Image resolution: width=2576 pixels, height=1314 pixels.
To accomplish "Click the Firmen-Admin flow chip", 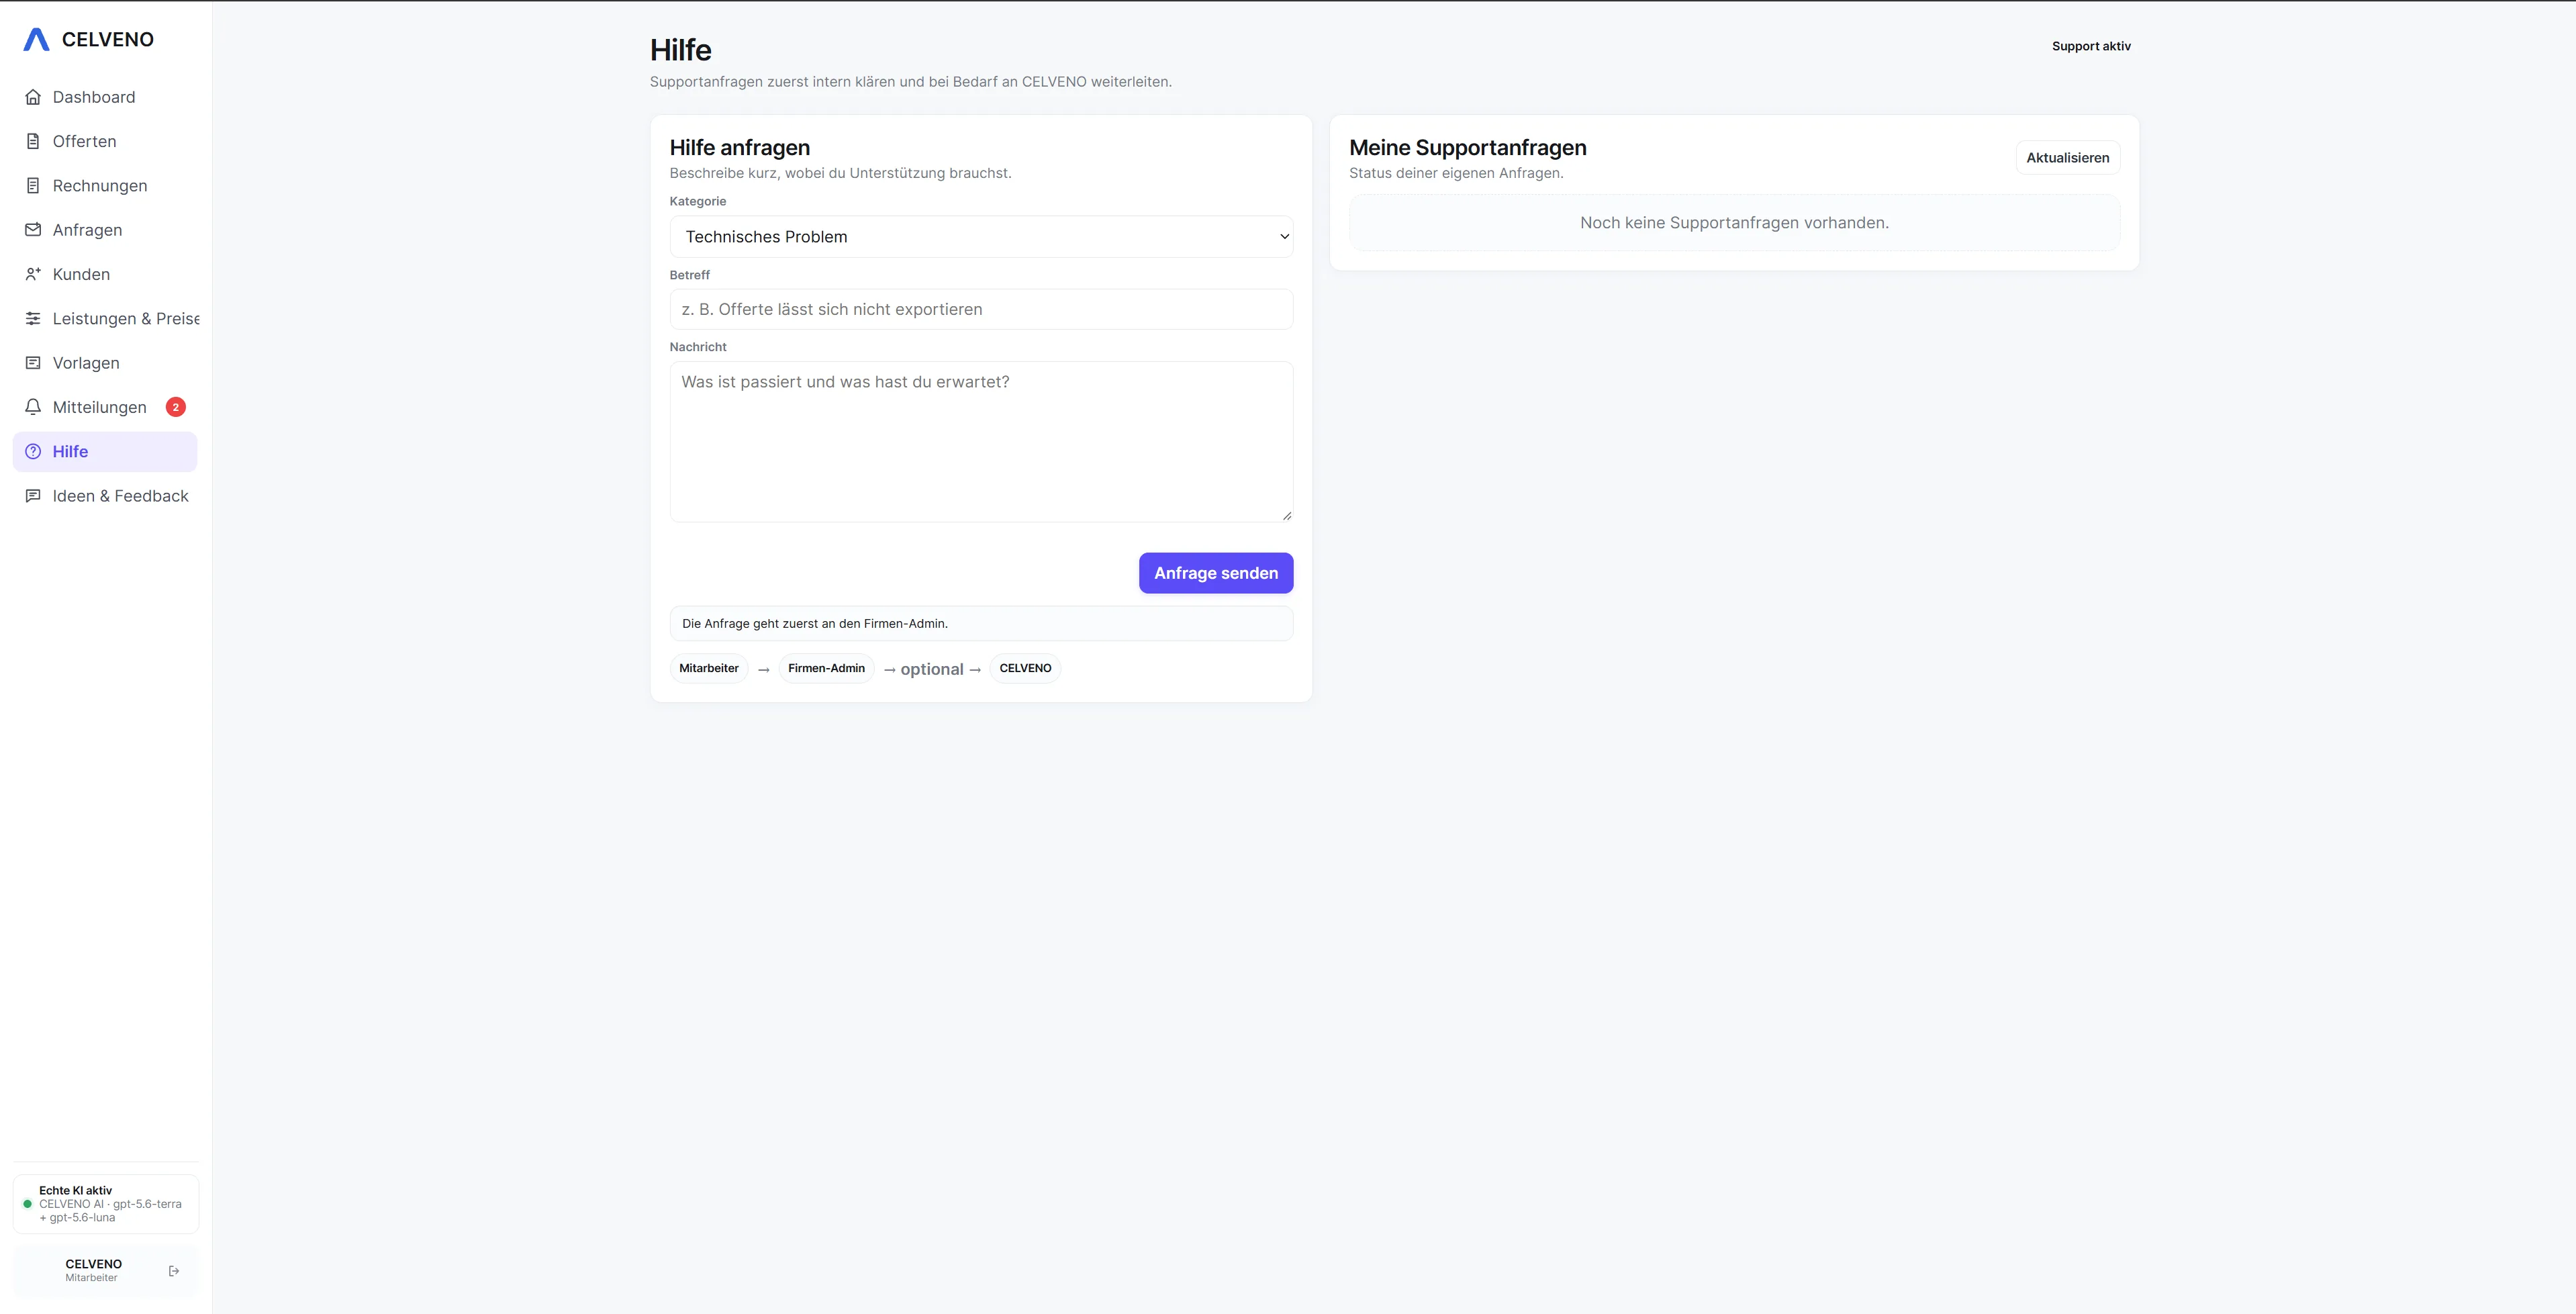I will click(x=826, y=668).
